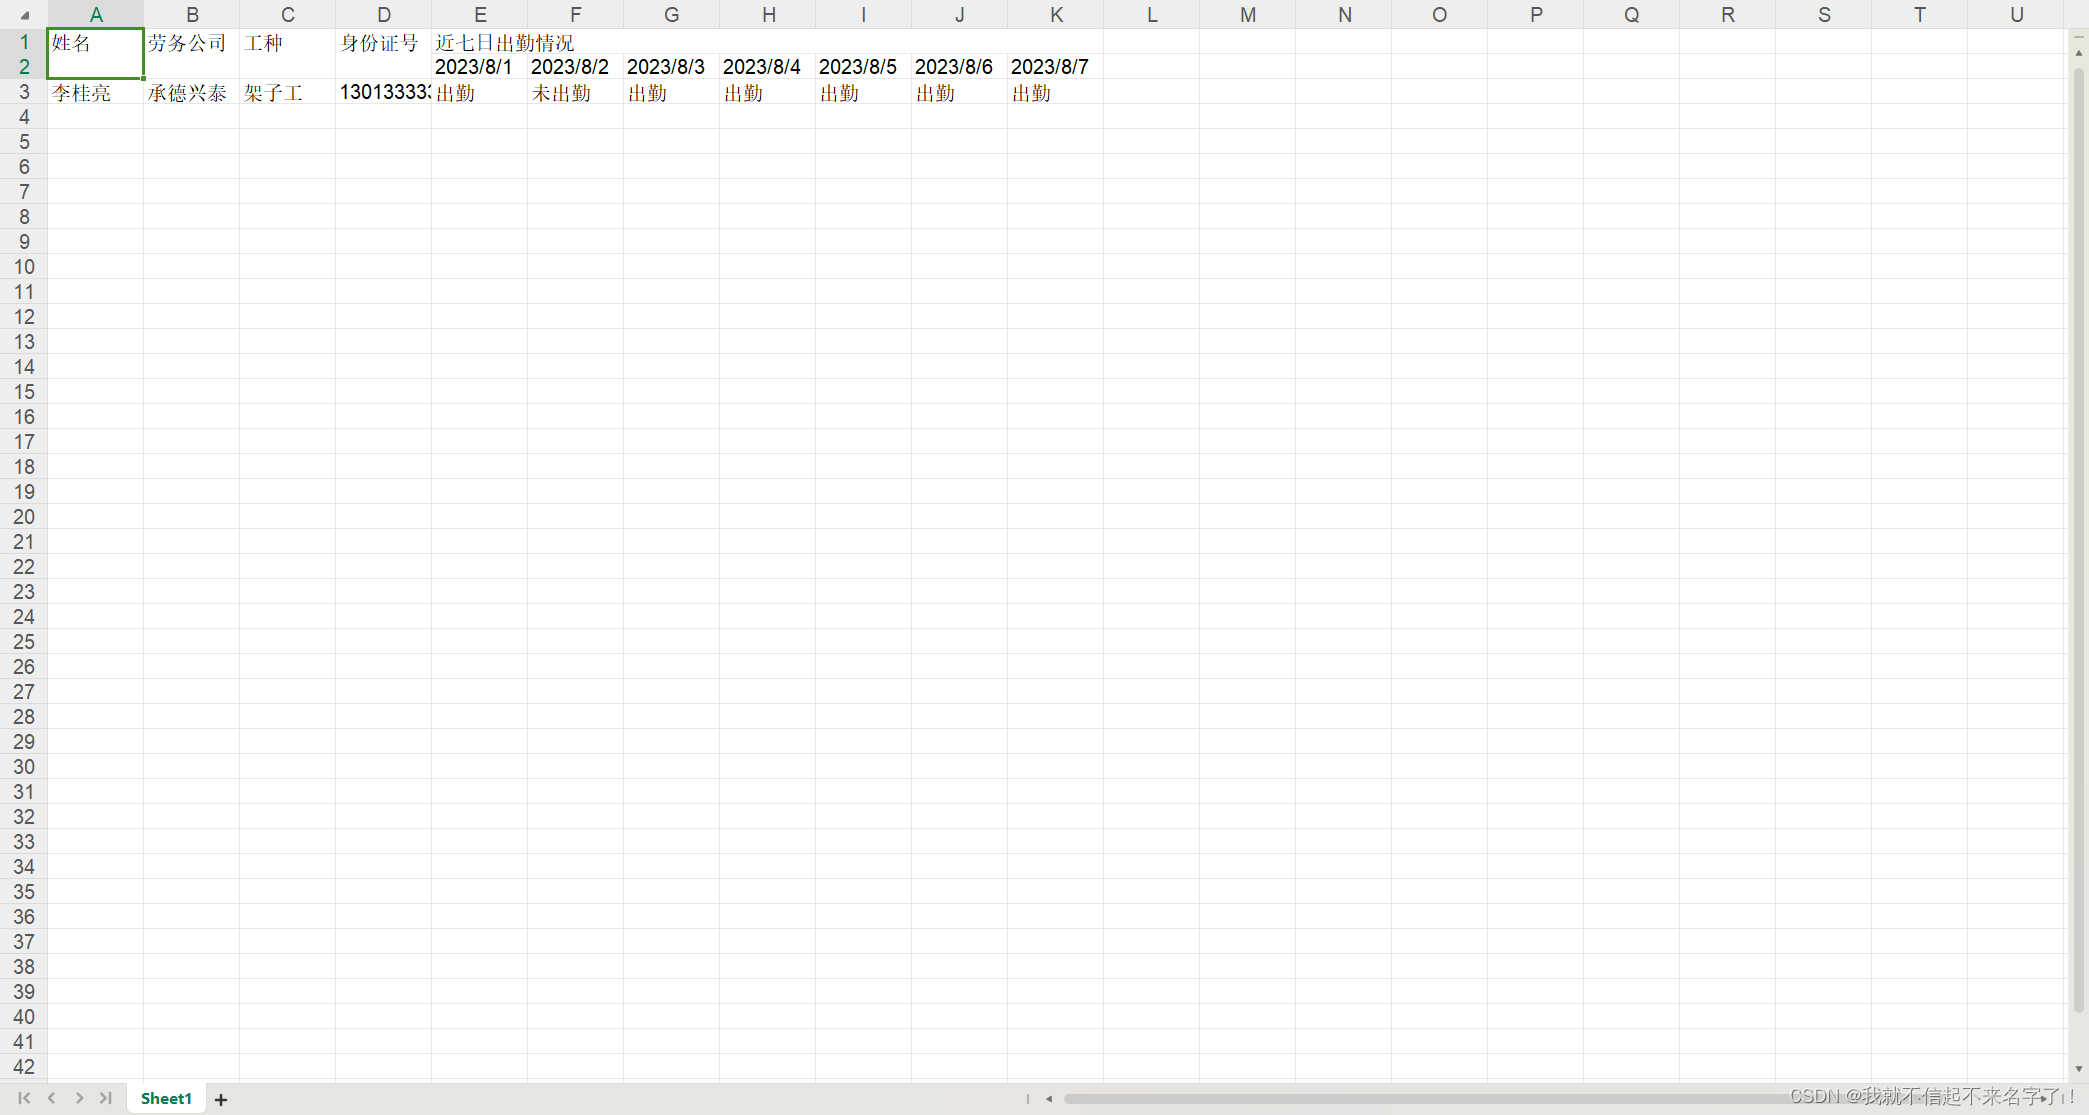
Task: Click Select All corner triangle
Action: [x=24, y=15]
